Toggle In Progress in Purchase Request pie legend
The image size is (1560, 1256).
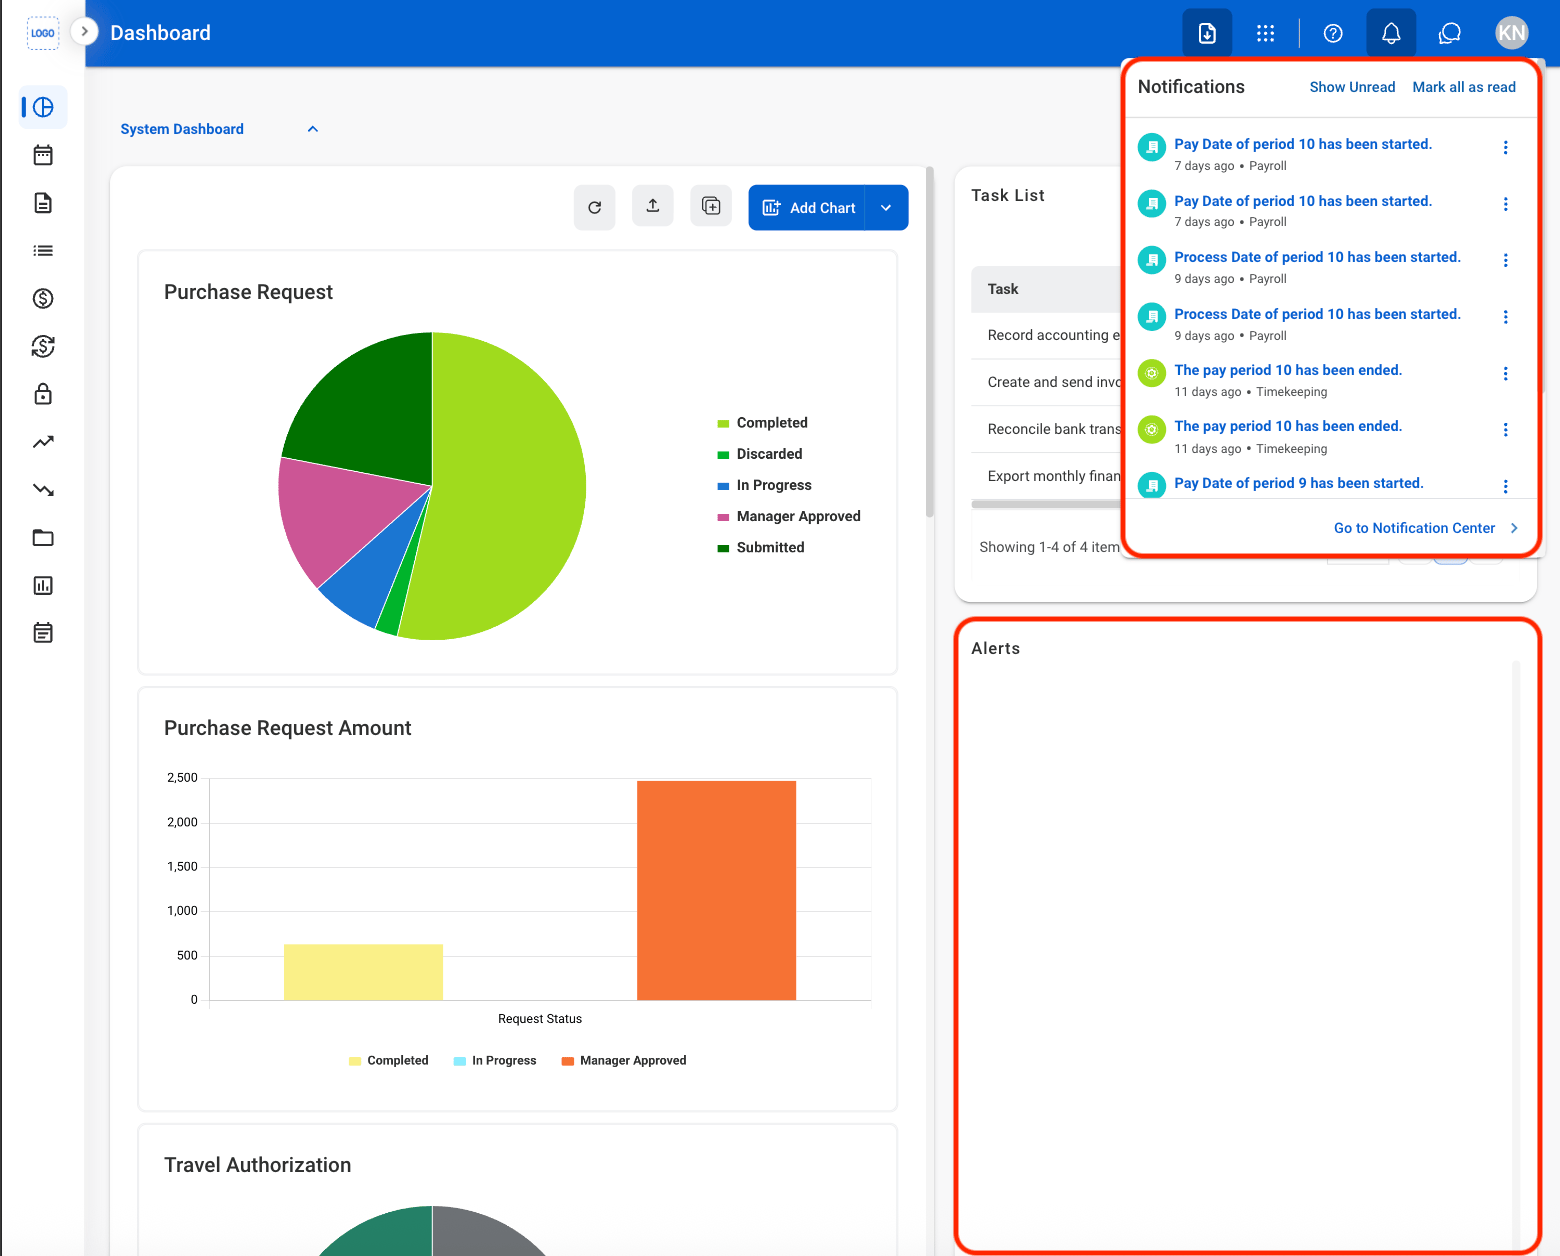coord(765,485)
